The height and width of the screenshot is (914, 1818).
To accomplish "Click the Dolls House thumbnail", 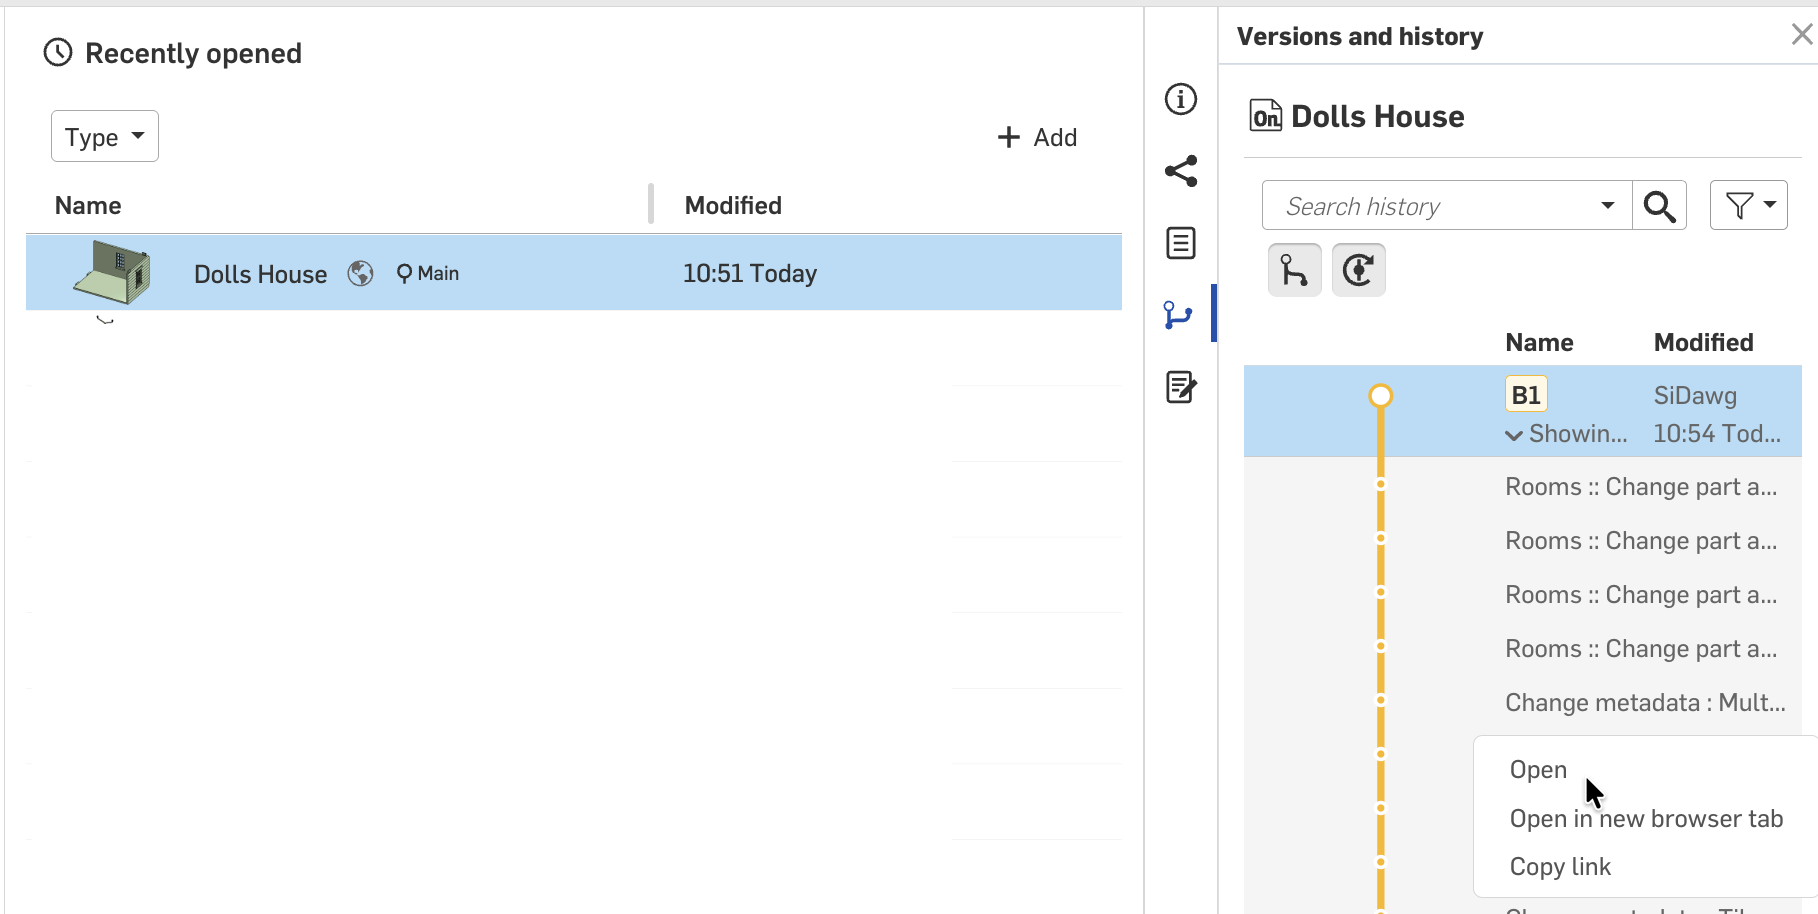I will [x=112, y=273].
